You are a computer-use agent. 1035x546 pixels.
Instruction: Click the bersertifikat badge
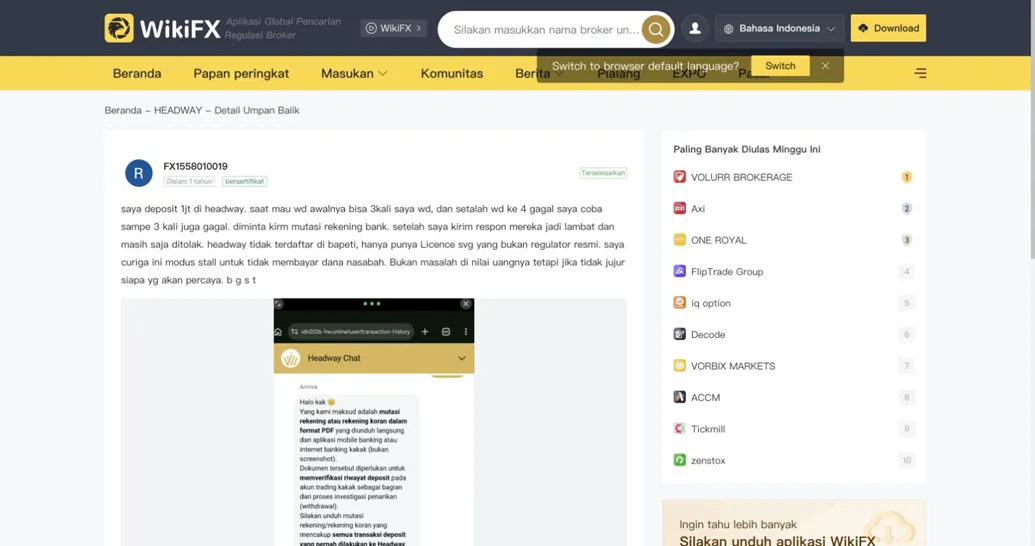tap(244, 181)
